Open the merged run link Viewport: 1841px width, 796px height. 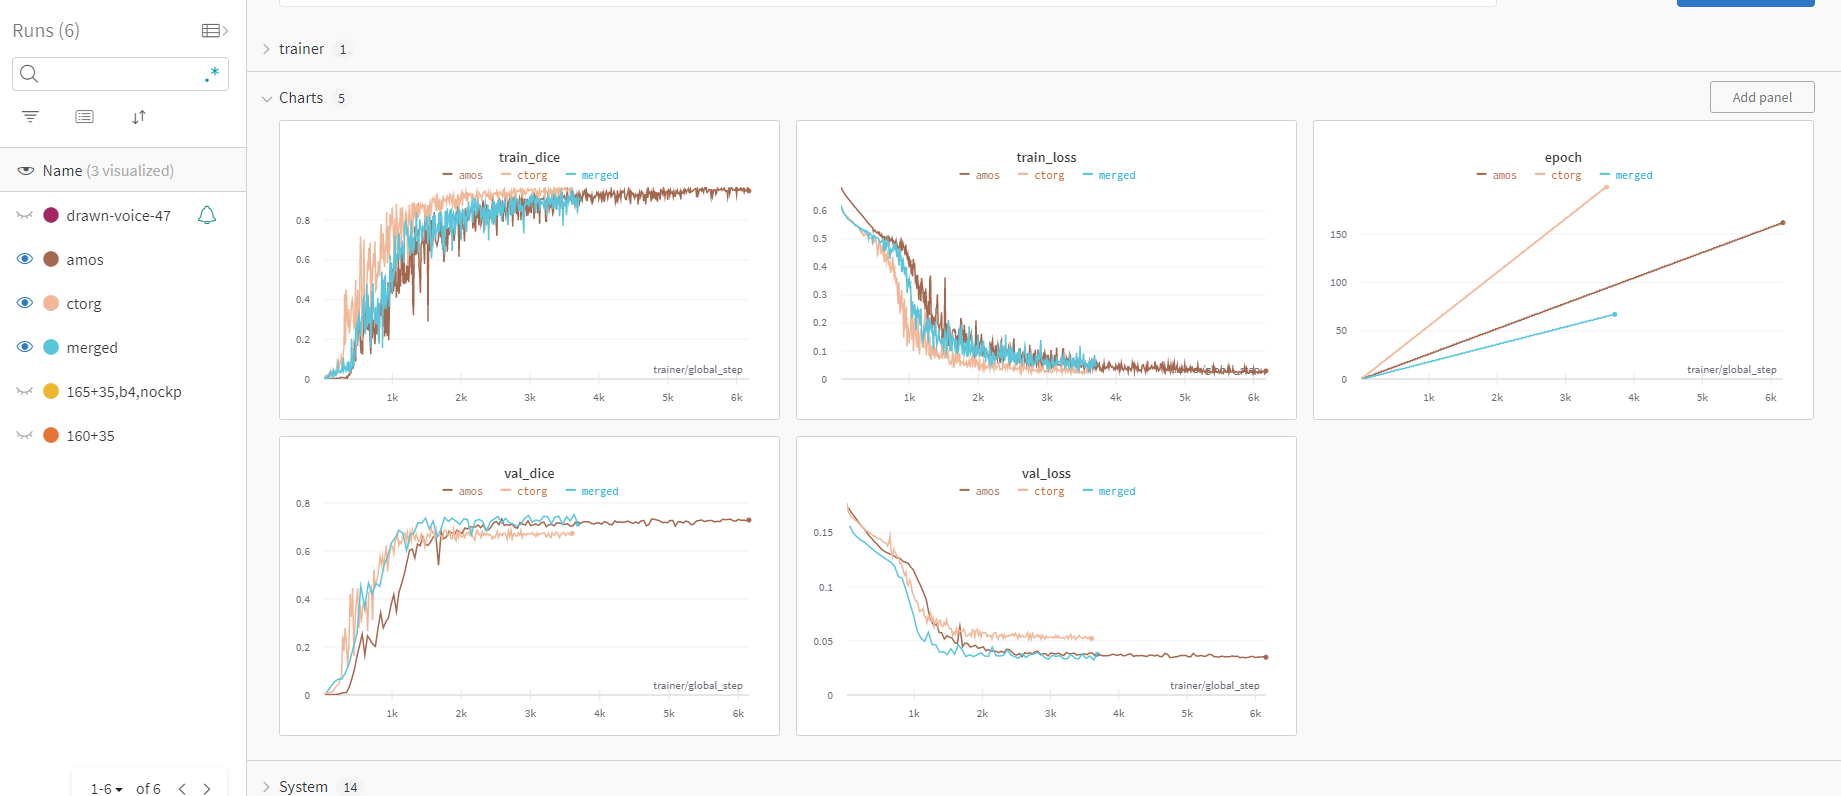click(92, 348)
